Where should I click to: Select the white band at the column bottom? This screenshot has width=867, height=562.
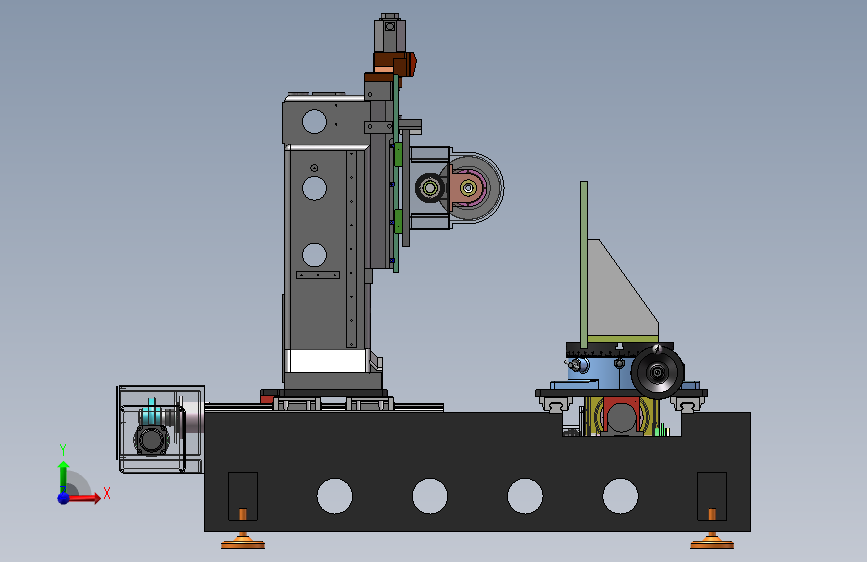[x=326, y=361]
